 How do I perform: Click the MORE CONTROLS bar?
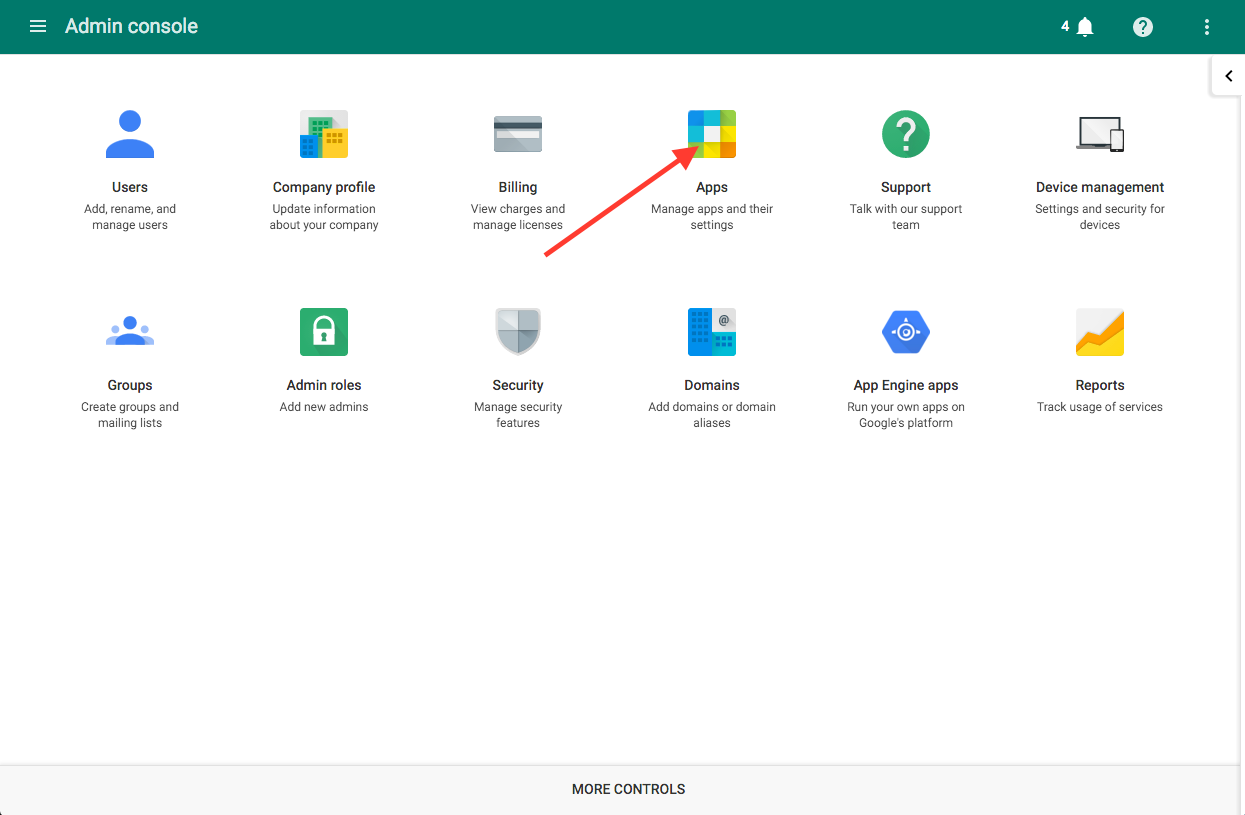click(622, 790)
